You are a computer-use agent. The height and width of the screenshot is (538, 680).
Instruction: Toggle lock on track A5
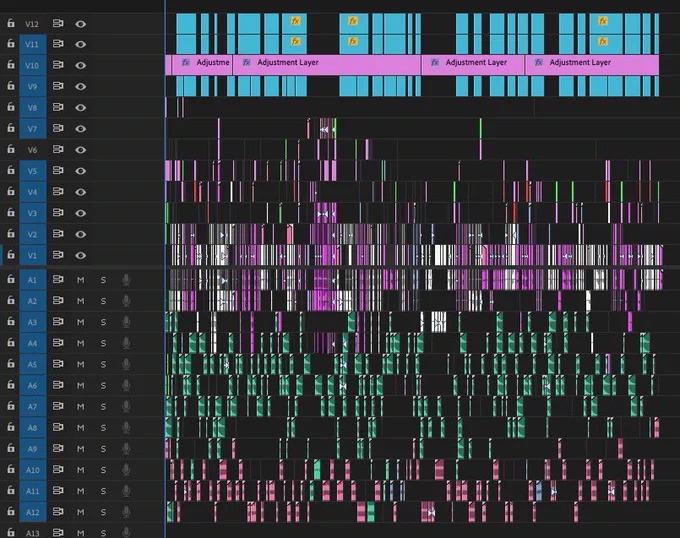[x=11, y=364]
